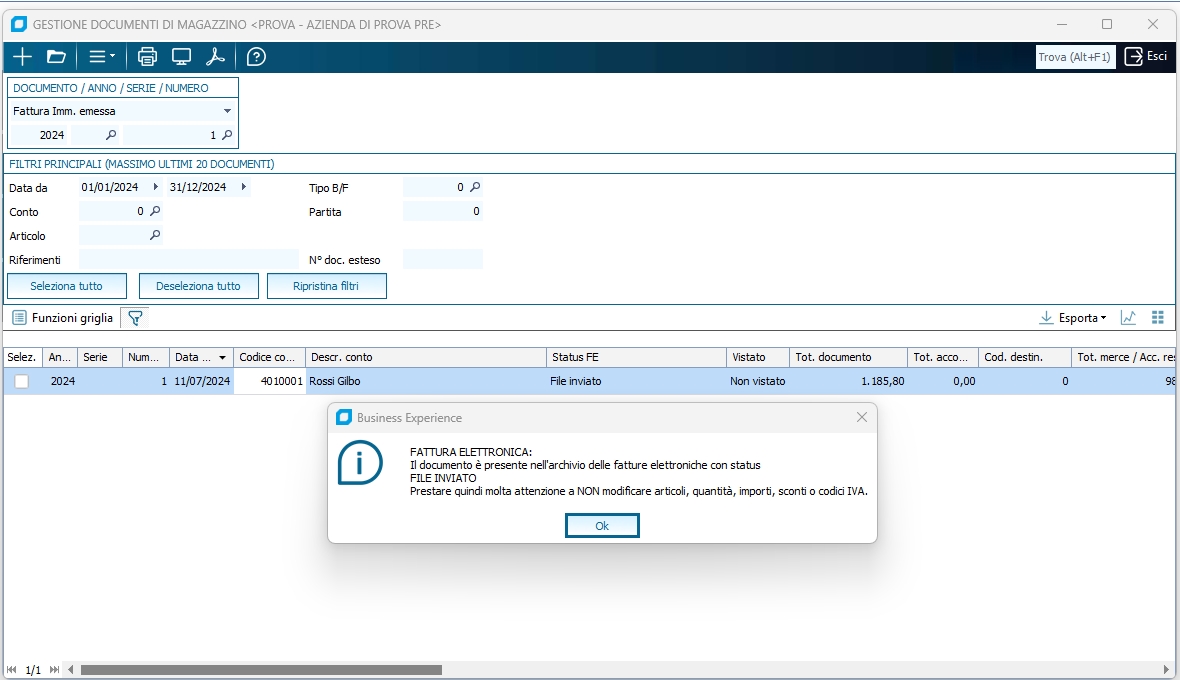Click the N° doc. esteso field

[x=442, y=260]
